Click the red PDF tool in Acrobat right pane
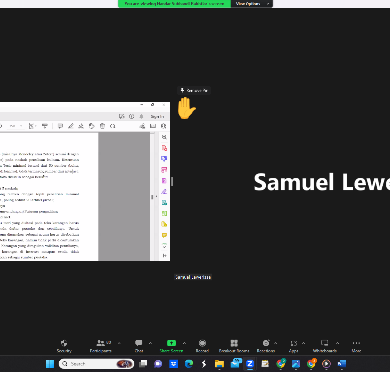 [164, 148]
